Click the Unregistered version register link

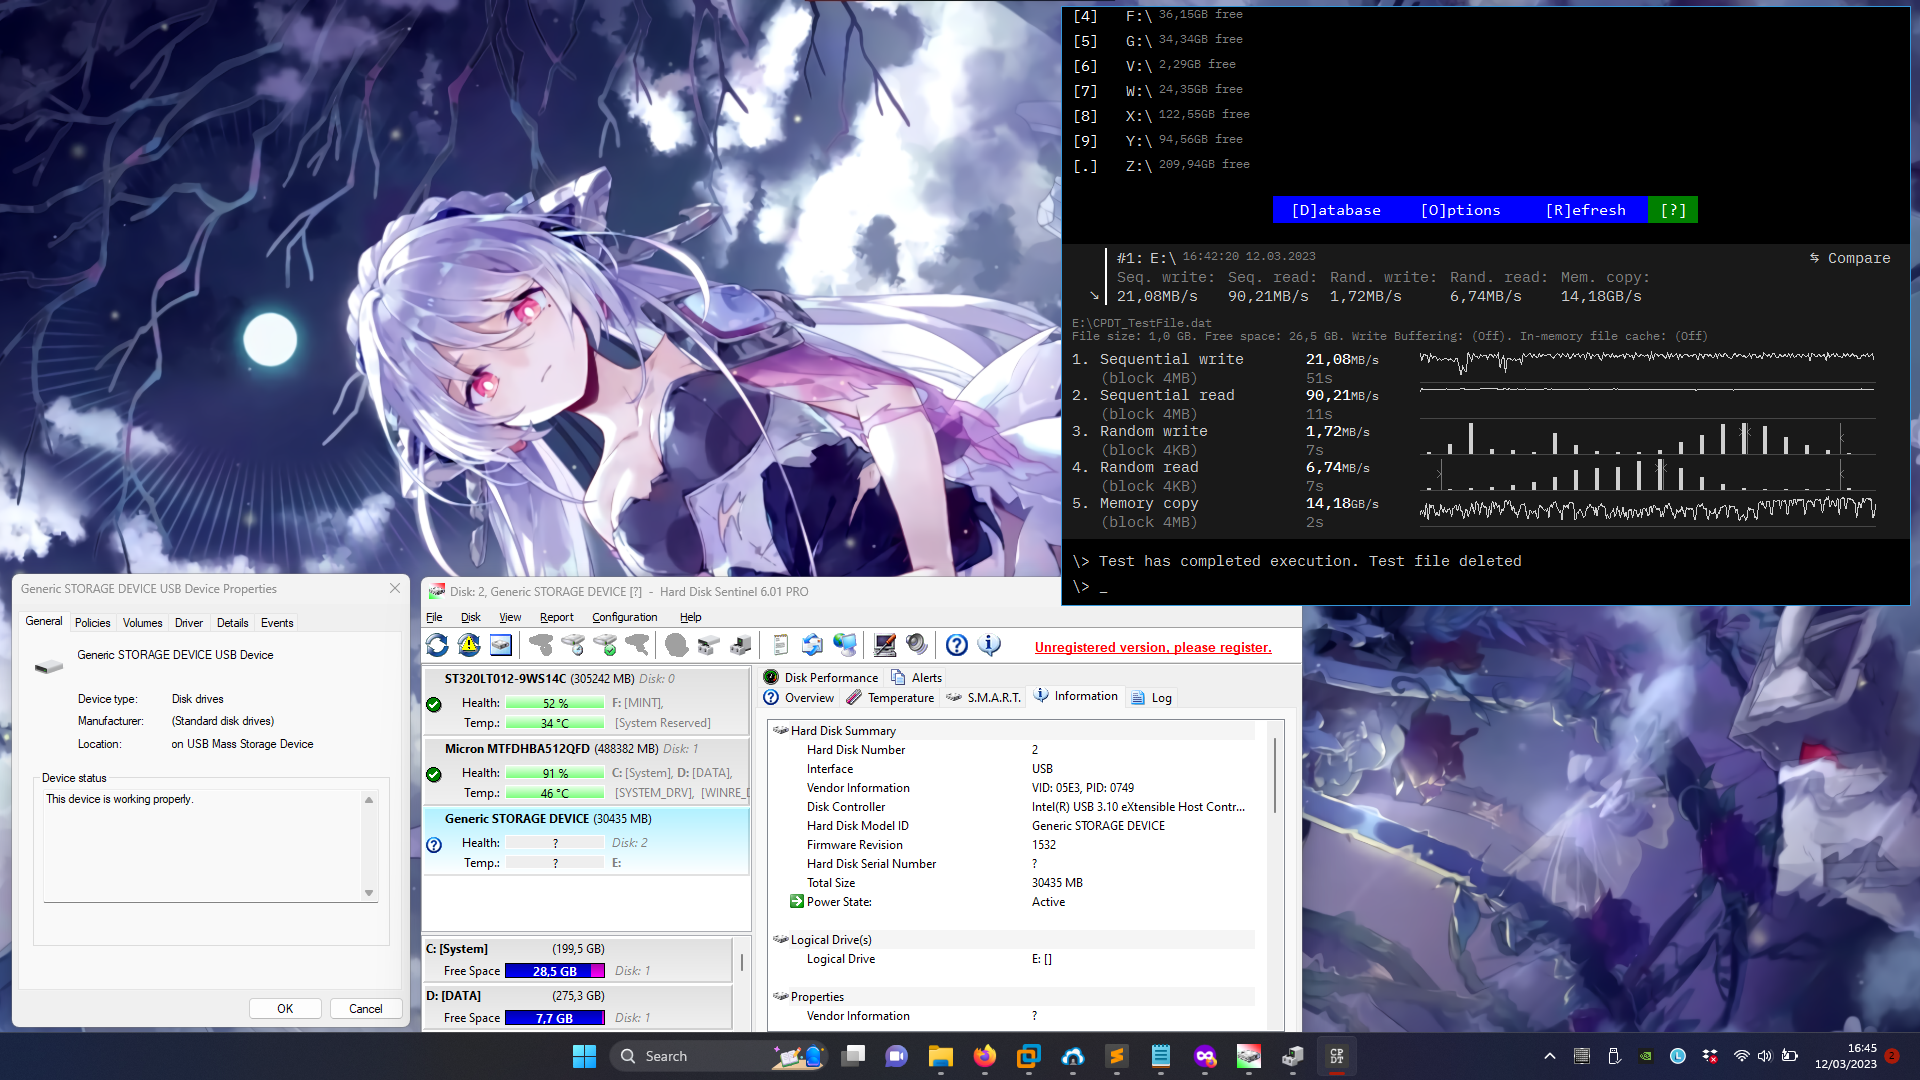[x=1153, y=647]
